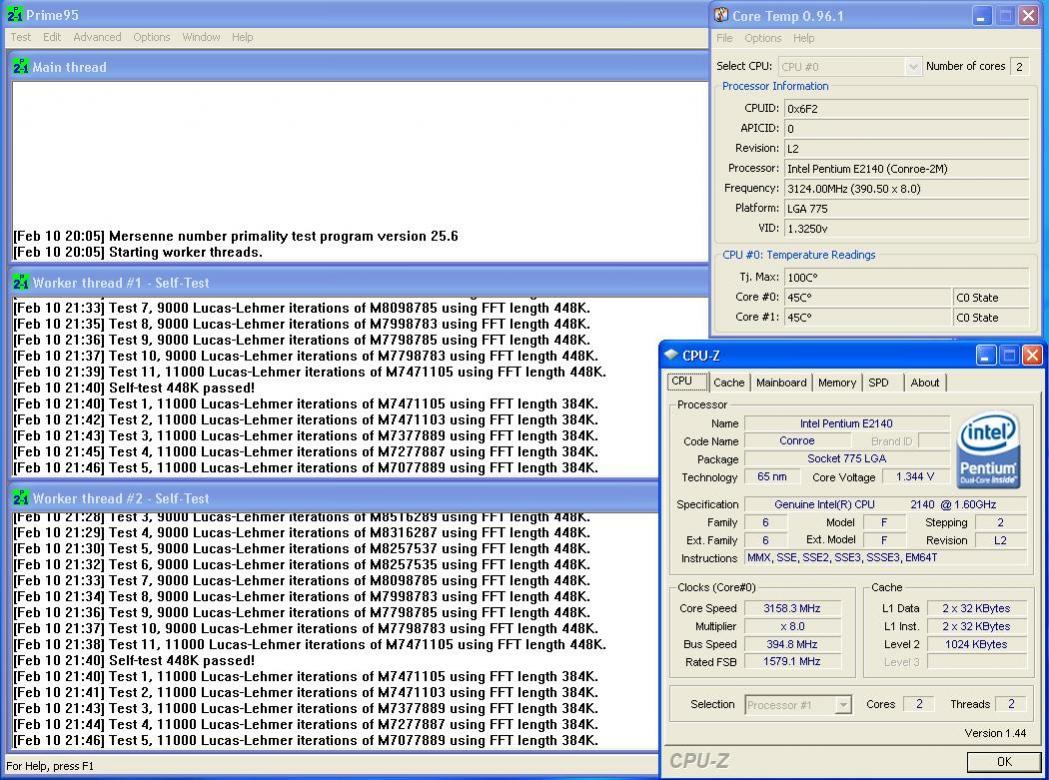Click the Main thread window icon
Screen dimensions: 1049x780
[x=21, y=66]
